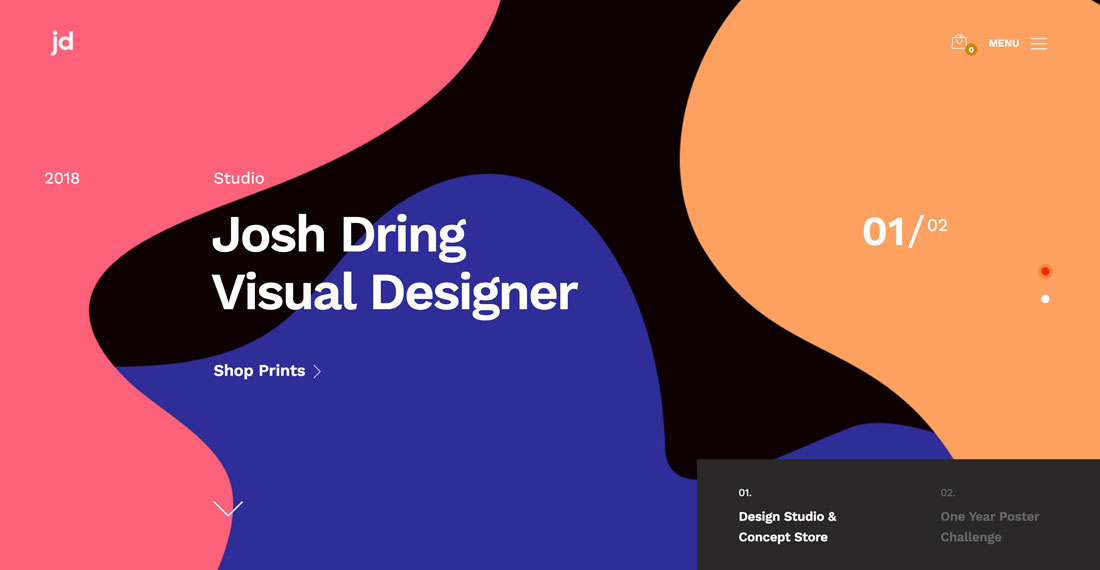Select Design Studio & Concept Store tab

[787, 527]
